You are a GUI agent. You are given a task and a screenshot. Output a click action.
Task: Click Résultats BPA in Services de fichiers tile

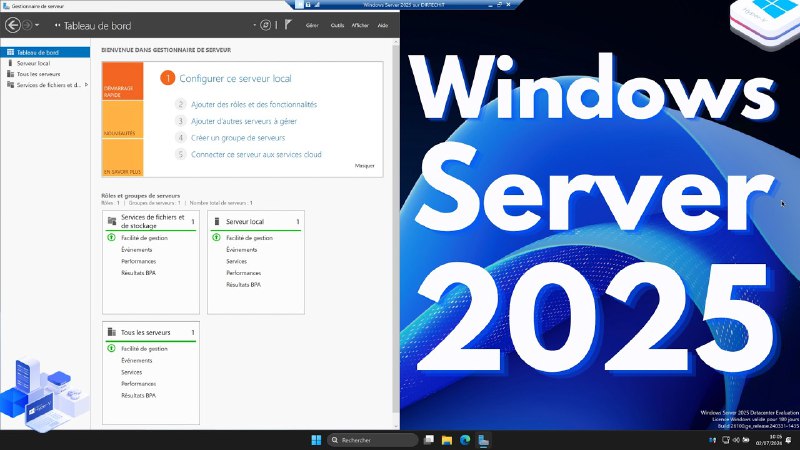(138, 273)
